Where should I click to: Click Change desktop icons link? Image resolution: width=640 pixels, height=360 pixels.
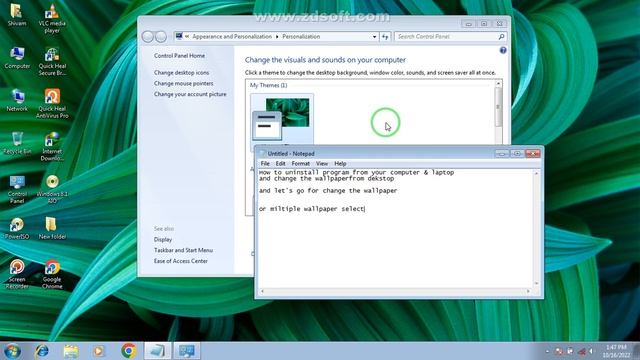181,73
